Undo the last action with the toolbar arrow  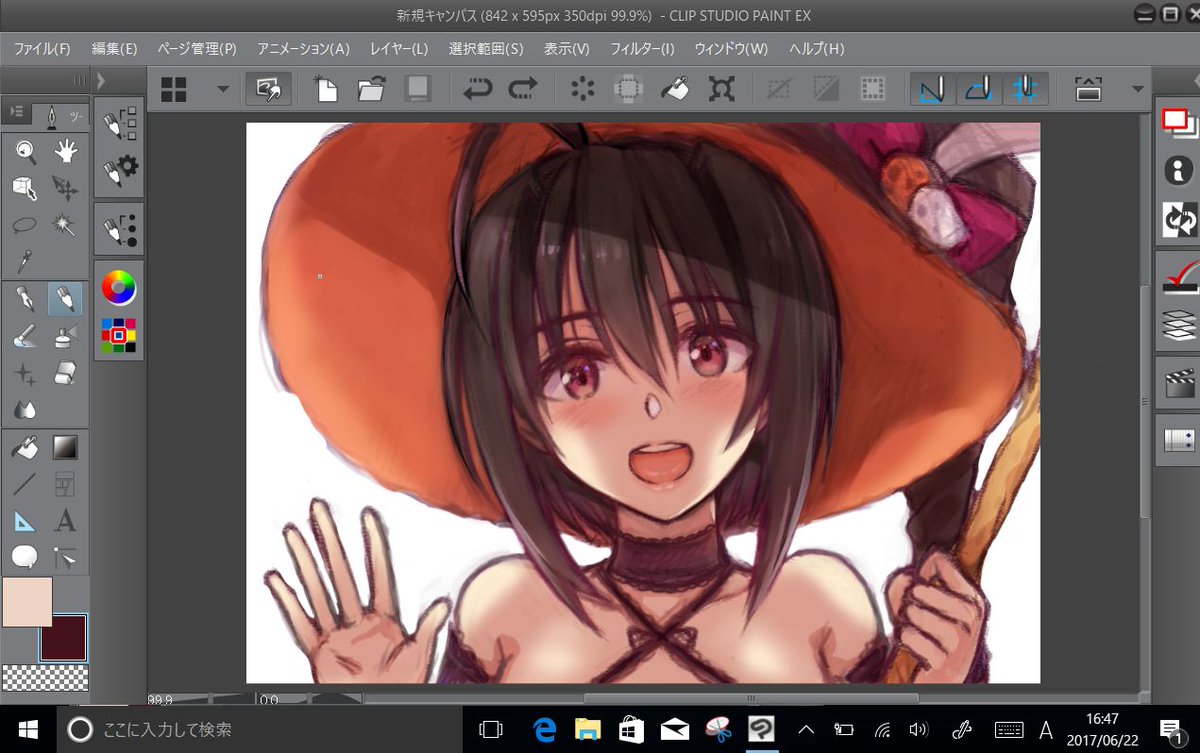[477, 89]
